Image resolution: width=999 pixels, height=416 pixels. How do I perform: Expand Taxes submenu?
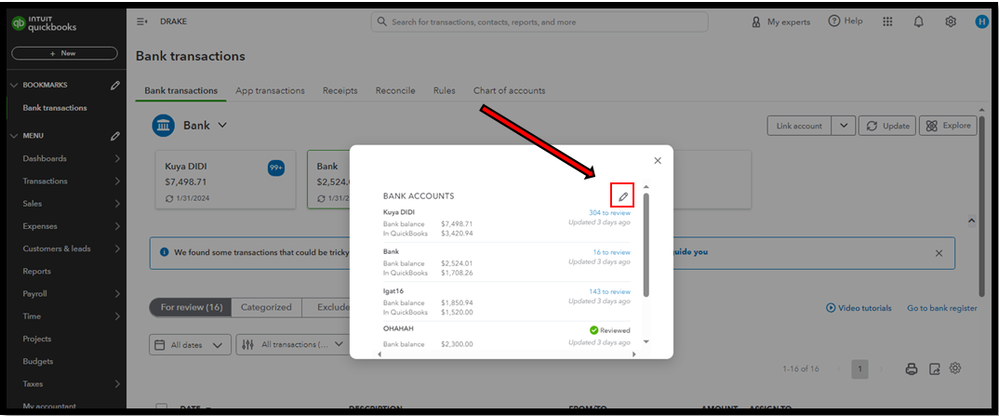(x=117, y=384)
